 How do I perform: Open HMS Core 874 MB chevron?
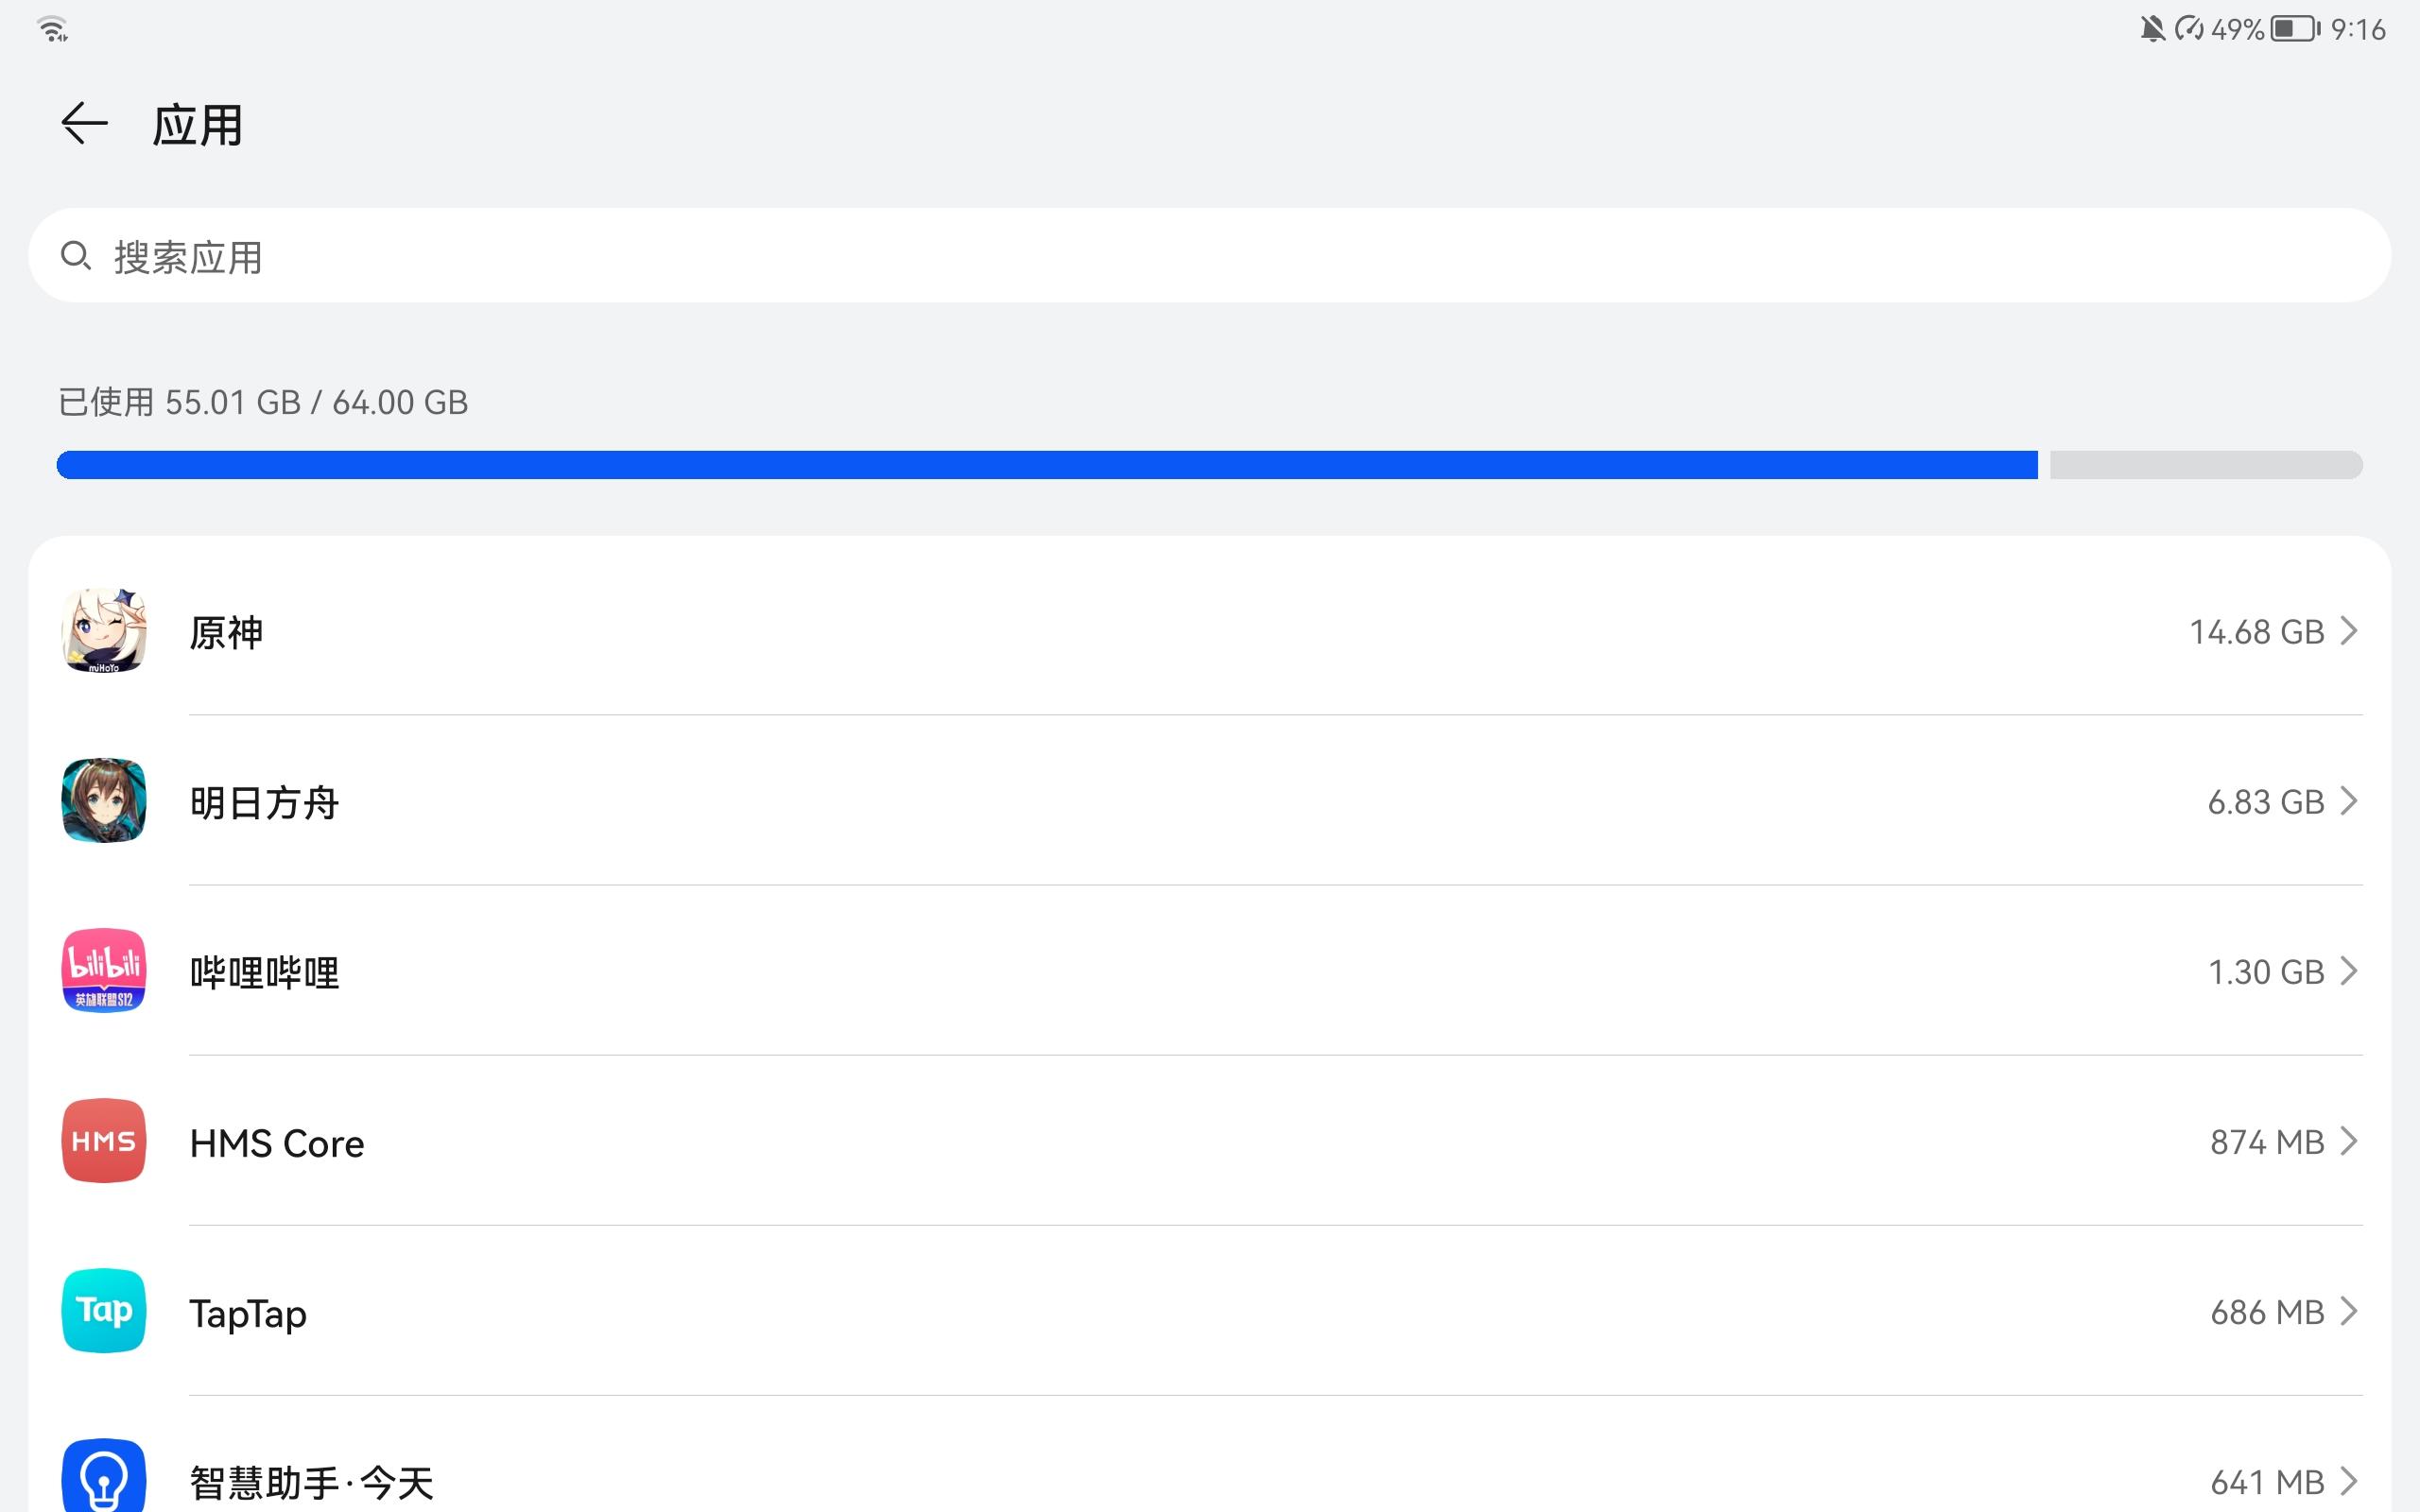coord(2350,1141)
